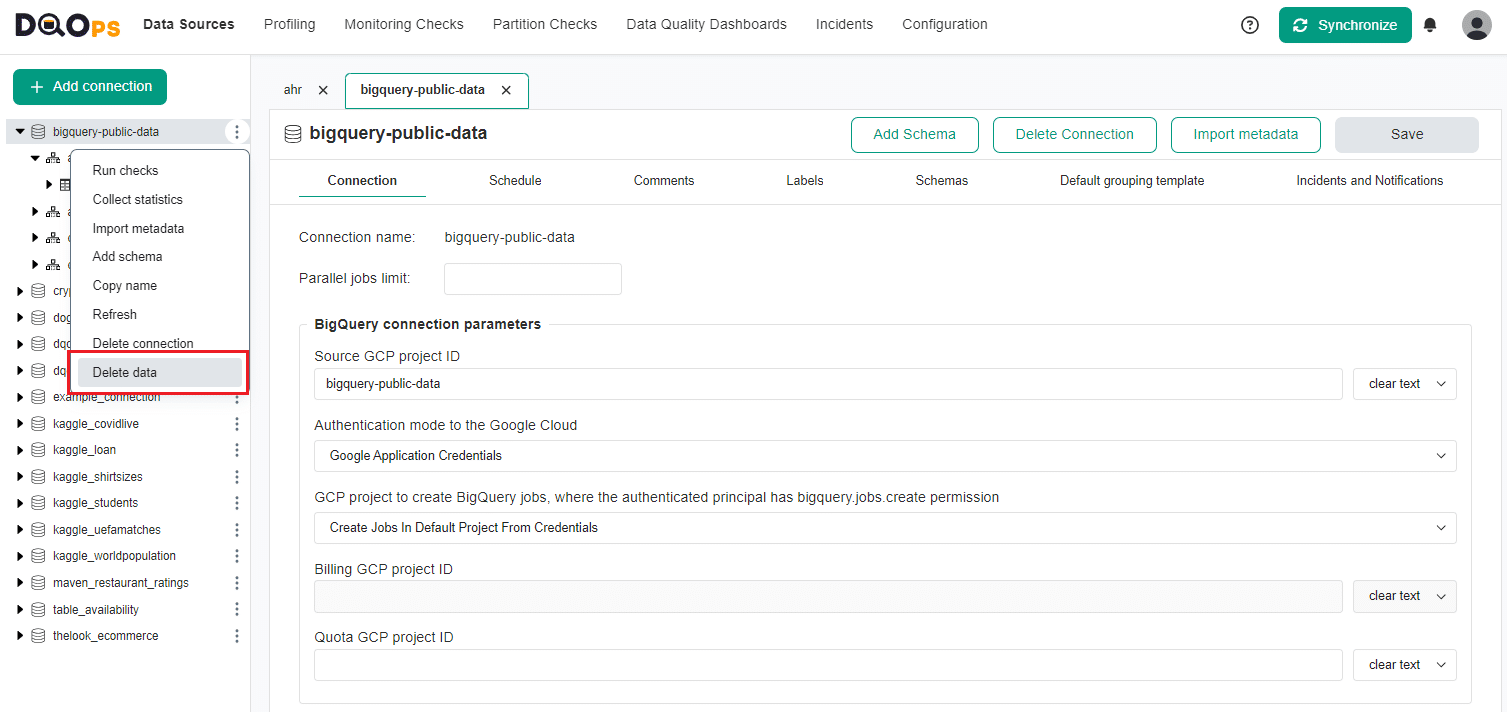1507x712 pixels.
Task: Open the Authentication mode dropdown
Action: click(885, 456)
